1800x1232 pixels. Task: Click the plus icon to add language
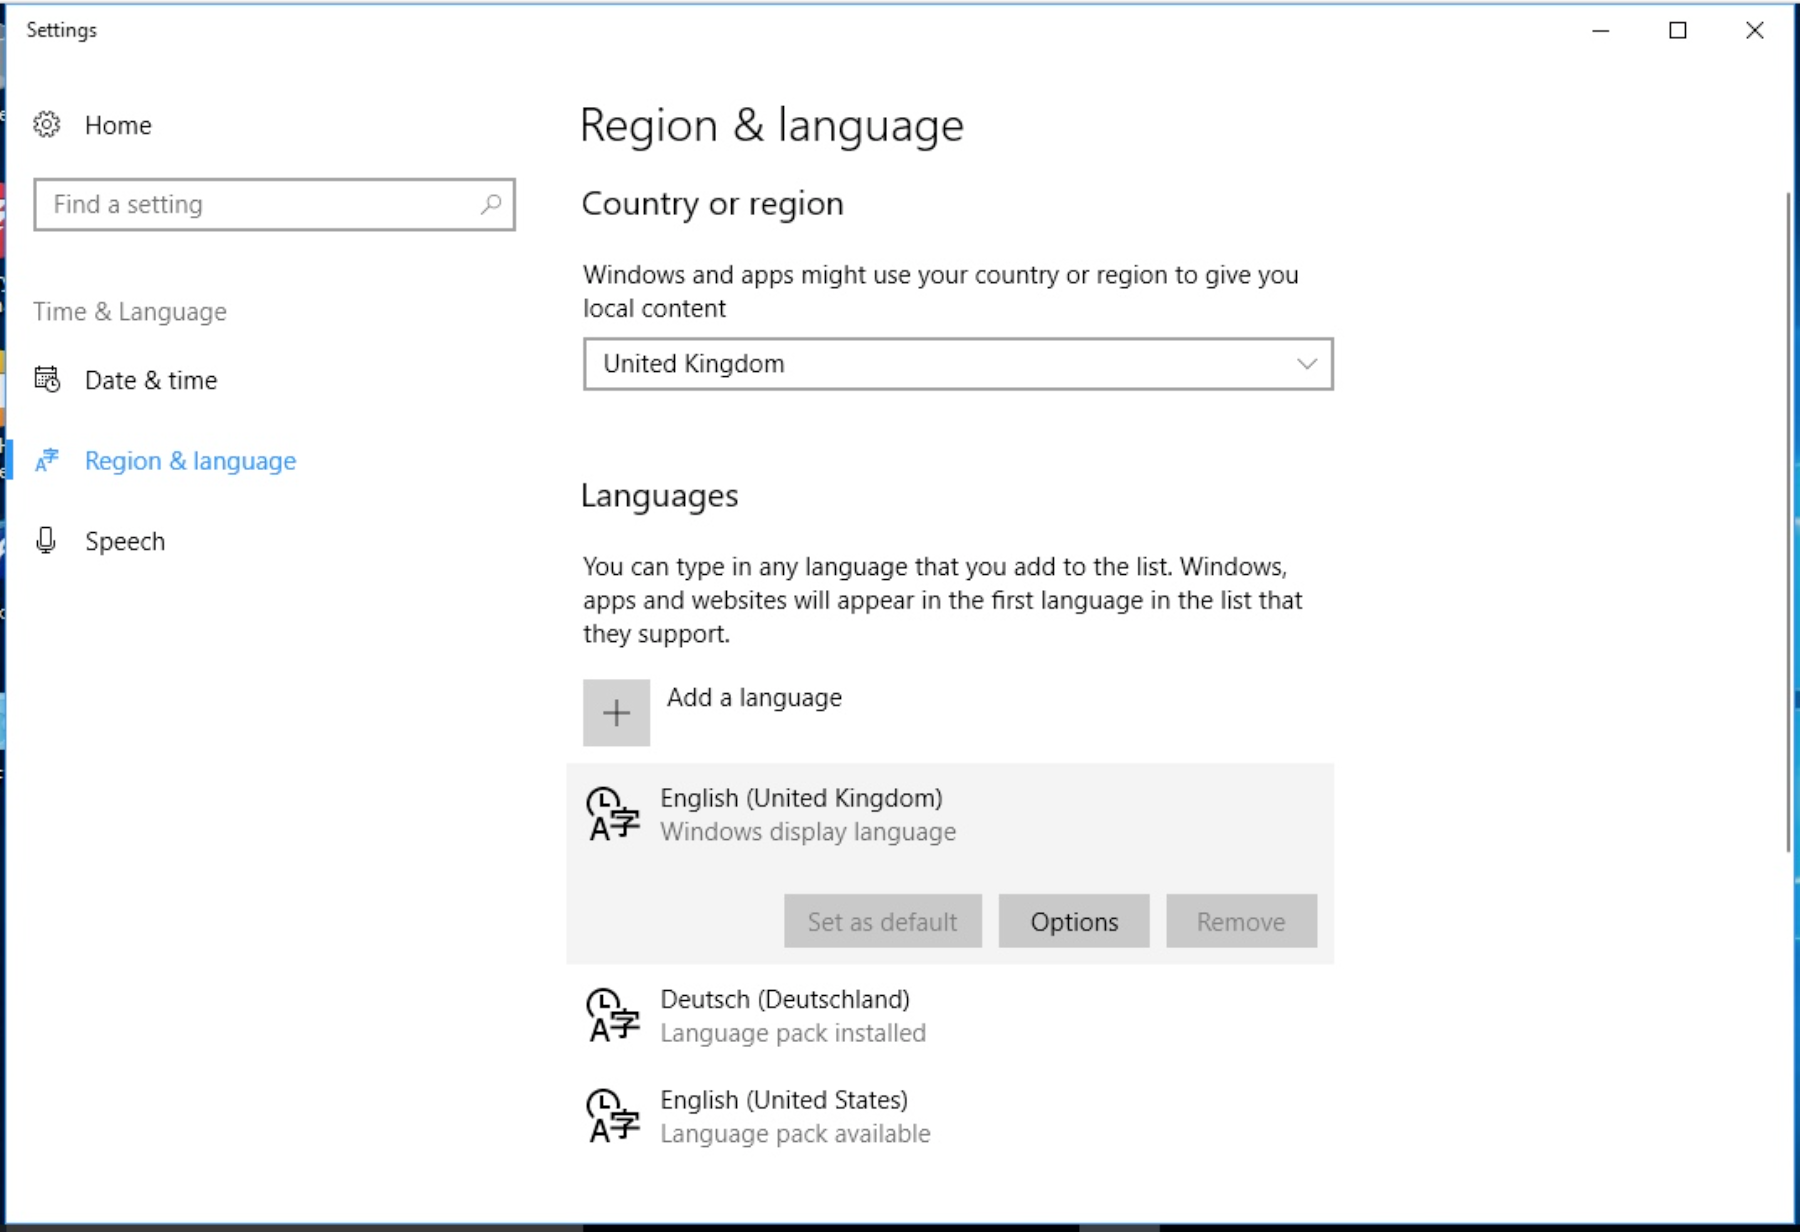click(x=616, y=713)
